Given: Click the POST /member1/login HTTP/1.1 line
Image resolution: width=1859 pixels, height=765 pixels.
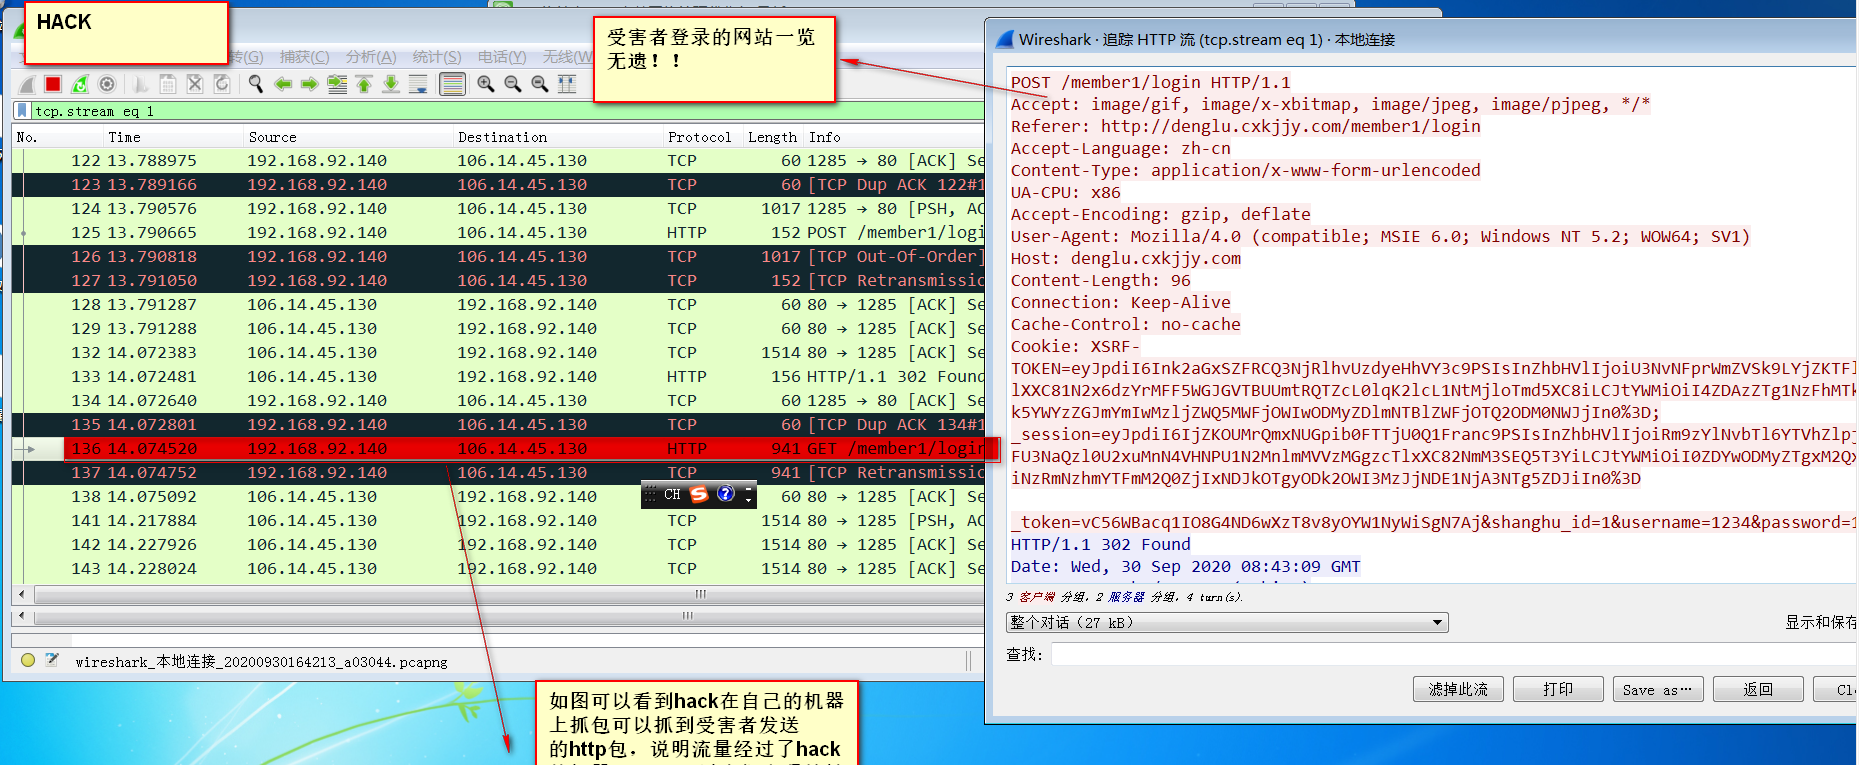Looking at the screenshot, I should point(1150,82).
